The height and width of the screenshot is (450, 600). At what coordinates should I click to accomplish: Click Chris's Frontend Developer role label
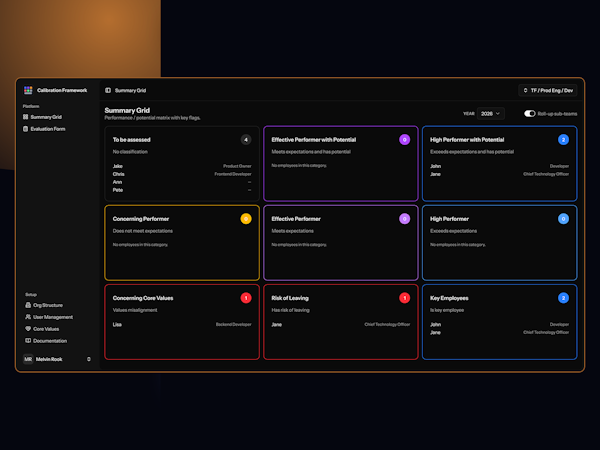233,174
